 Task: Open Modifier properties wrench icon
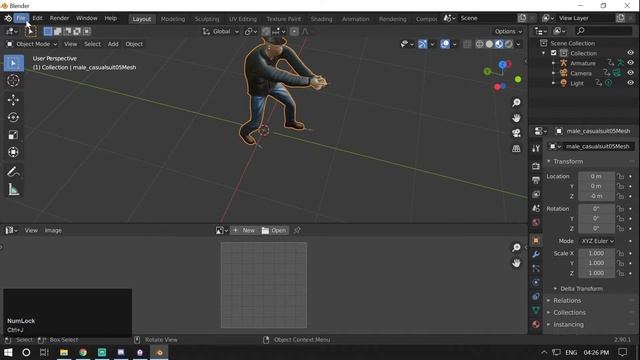click(x=536, y=254)
